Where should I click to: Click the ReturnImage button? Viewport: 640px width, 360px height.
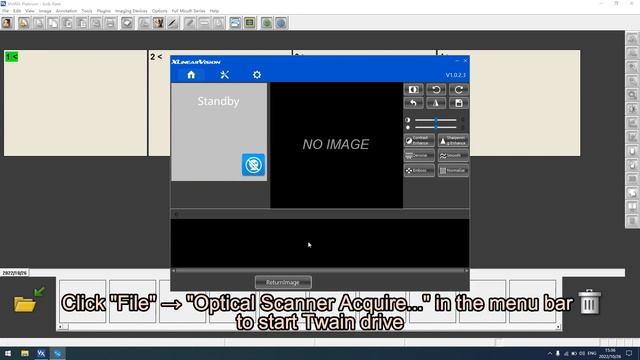(x=283, y=282)
